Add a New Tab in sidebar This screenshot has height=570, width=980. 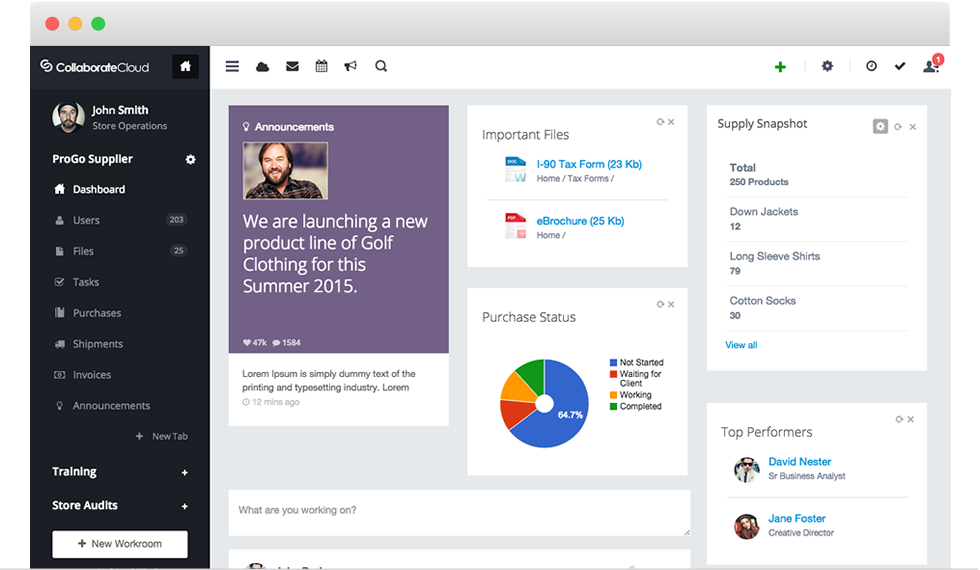(x=162, y=436)
